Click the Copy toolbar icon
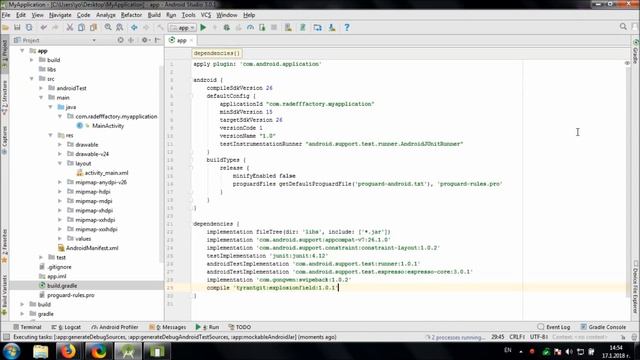Viewport: 640px width, 360px height. 81,27
